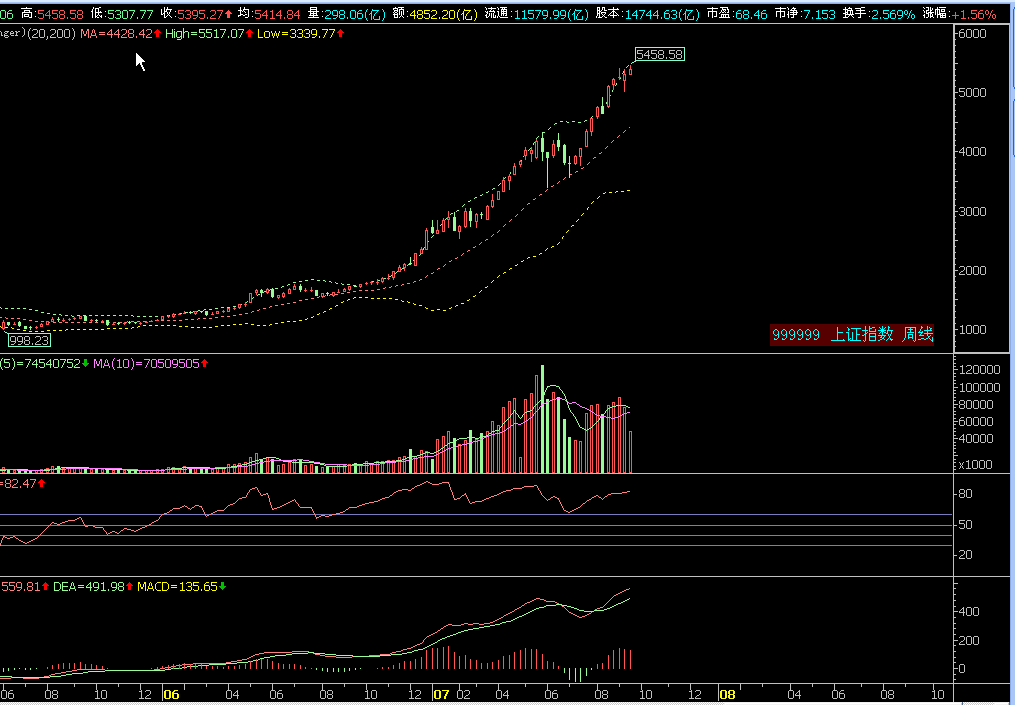Screen dimensions: 1015x705
Task: Click the 4000 price axis label
Action: pos(973,151)
